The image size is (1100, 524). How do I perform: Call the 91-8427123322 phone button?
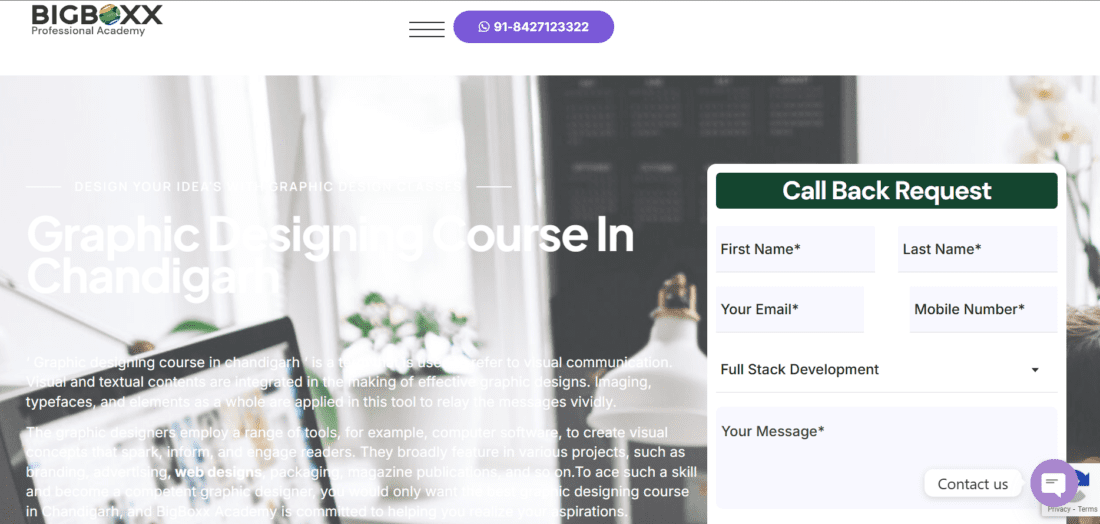(x=533, y=27)
